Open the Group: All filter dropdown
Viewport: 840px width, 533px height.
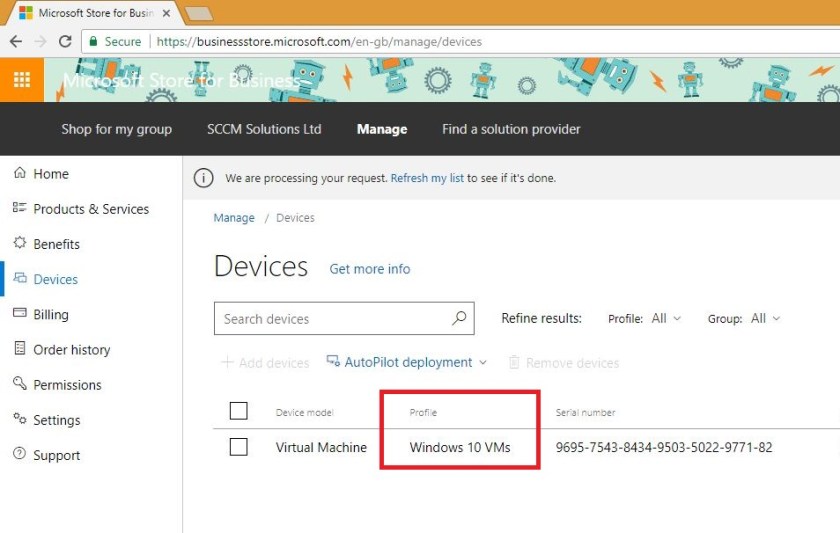(x=744, y=319)
